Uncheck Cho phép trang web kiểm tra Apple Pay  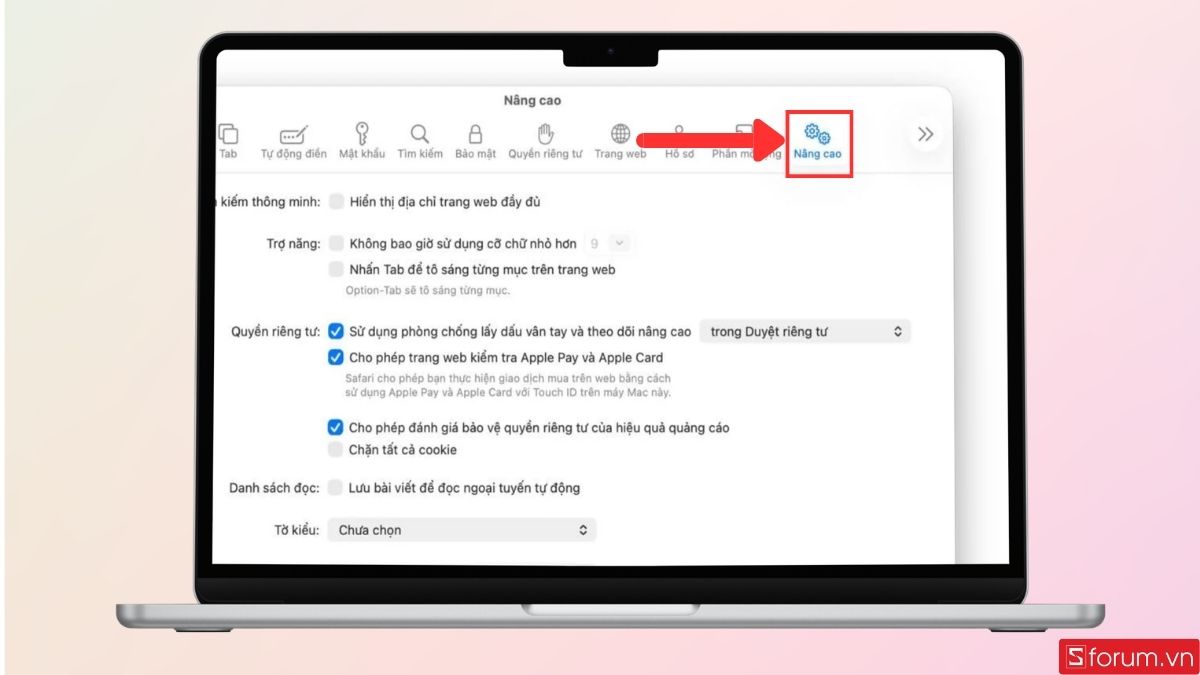335,357
